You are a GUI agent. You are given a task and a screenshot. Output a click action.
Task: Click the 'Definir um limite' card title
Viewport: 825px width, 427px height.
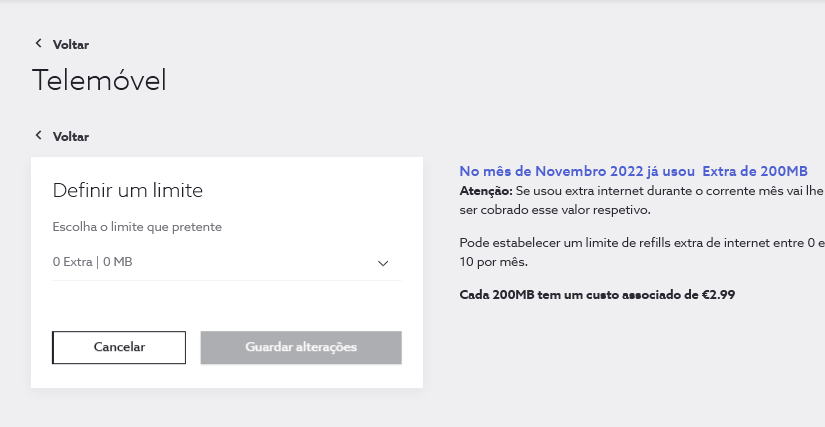click(x=128, y=190)
